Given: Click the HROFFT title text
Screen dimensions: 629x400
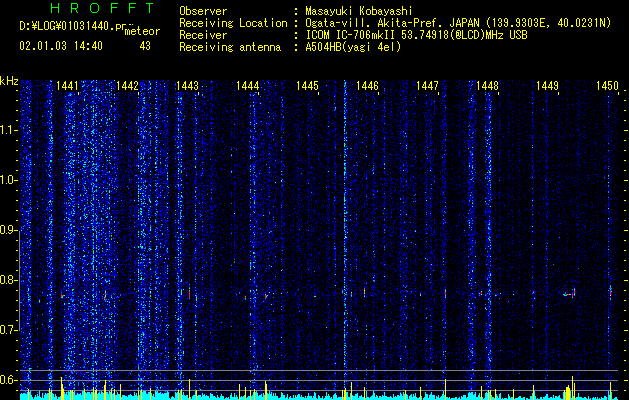Looking at the screenshot, I should [x=102, y=8].
